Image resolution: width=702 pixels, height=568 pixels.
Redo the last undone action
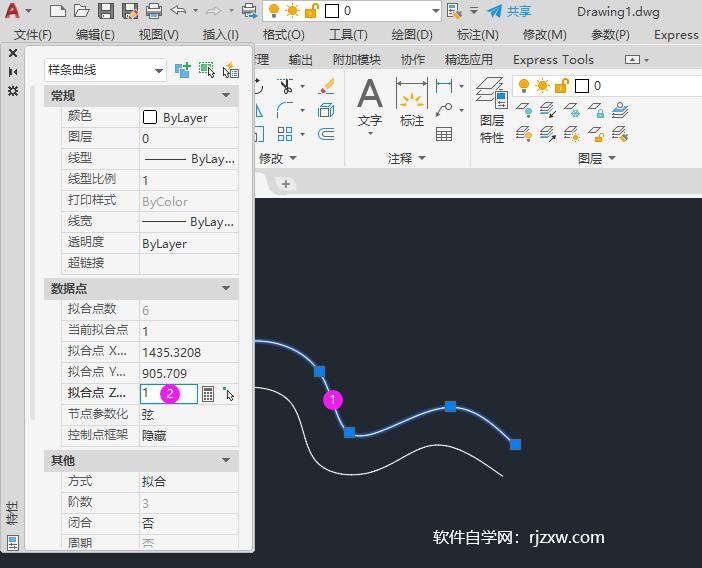(214, 11)
